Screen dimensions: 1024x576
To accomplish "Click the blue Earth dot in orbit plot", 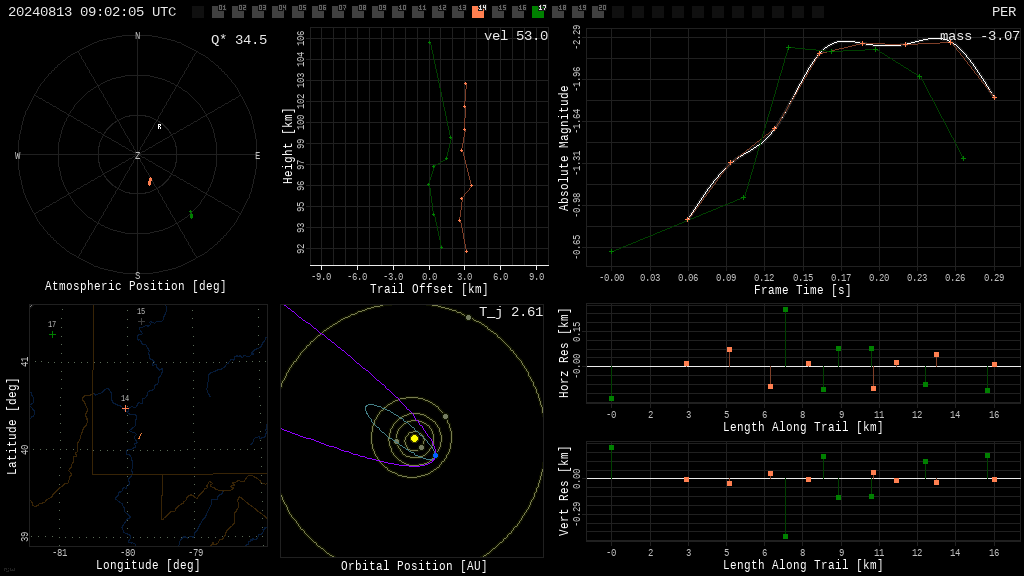I will coord(436,455).
